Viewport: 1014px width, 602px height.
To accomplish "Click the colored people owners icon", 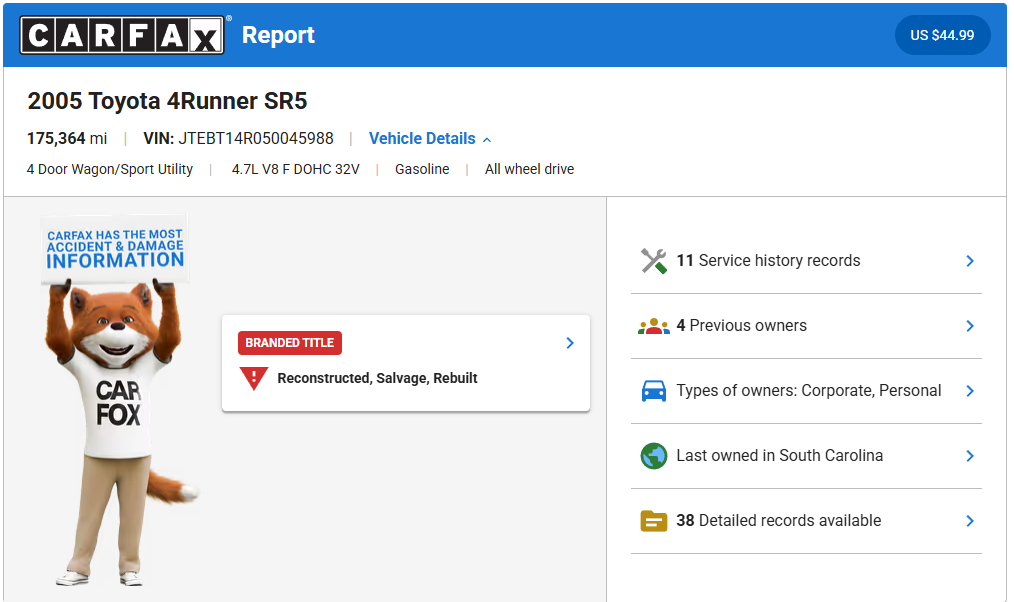I will pyautogui.click(x=653, y=326).
